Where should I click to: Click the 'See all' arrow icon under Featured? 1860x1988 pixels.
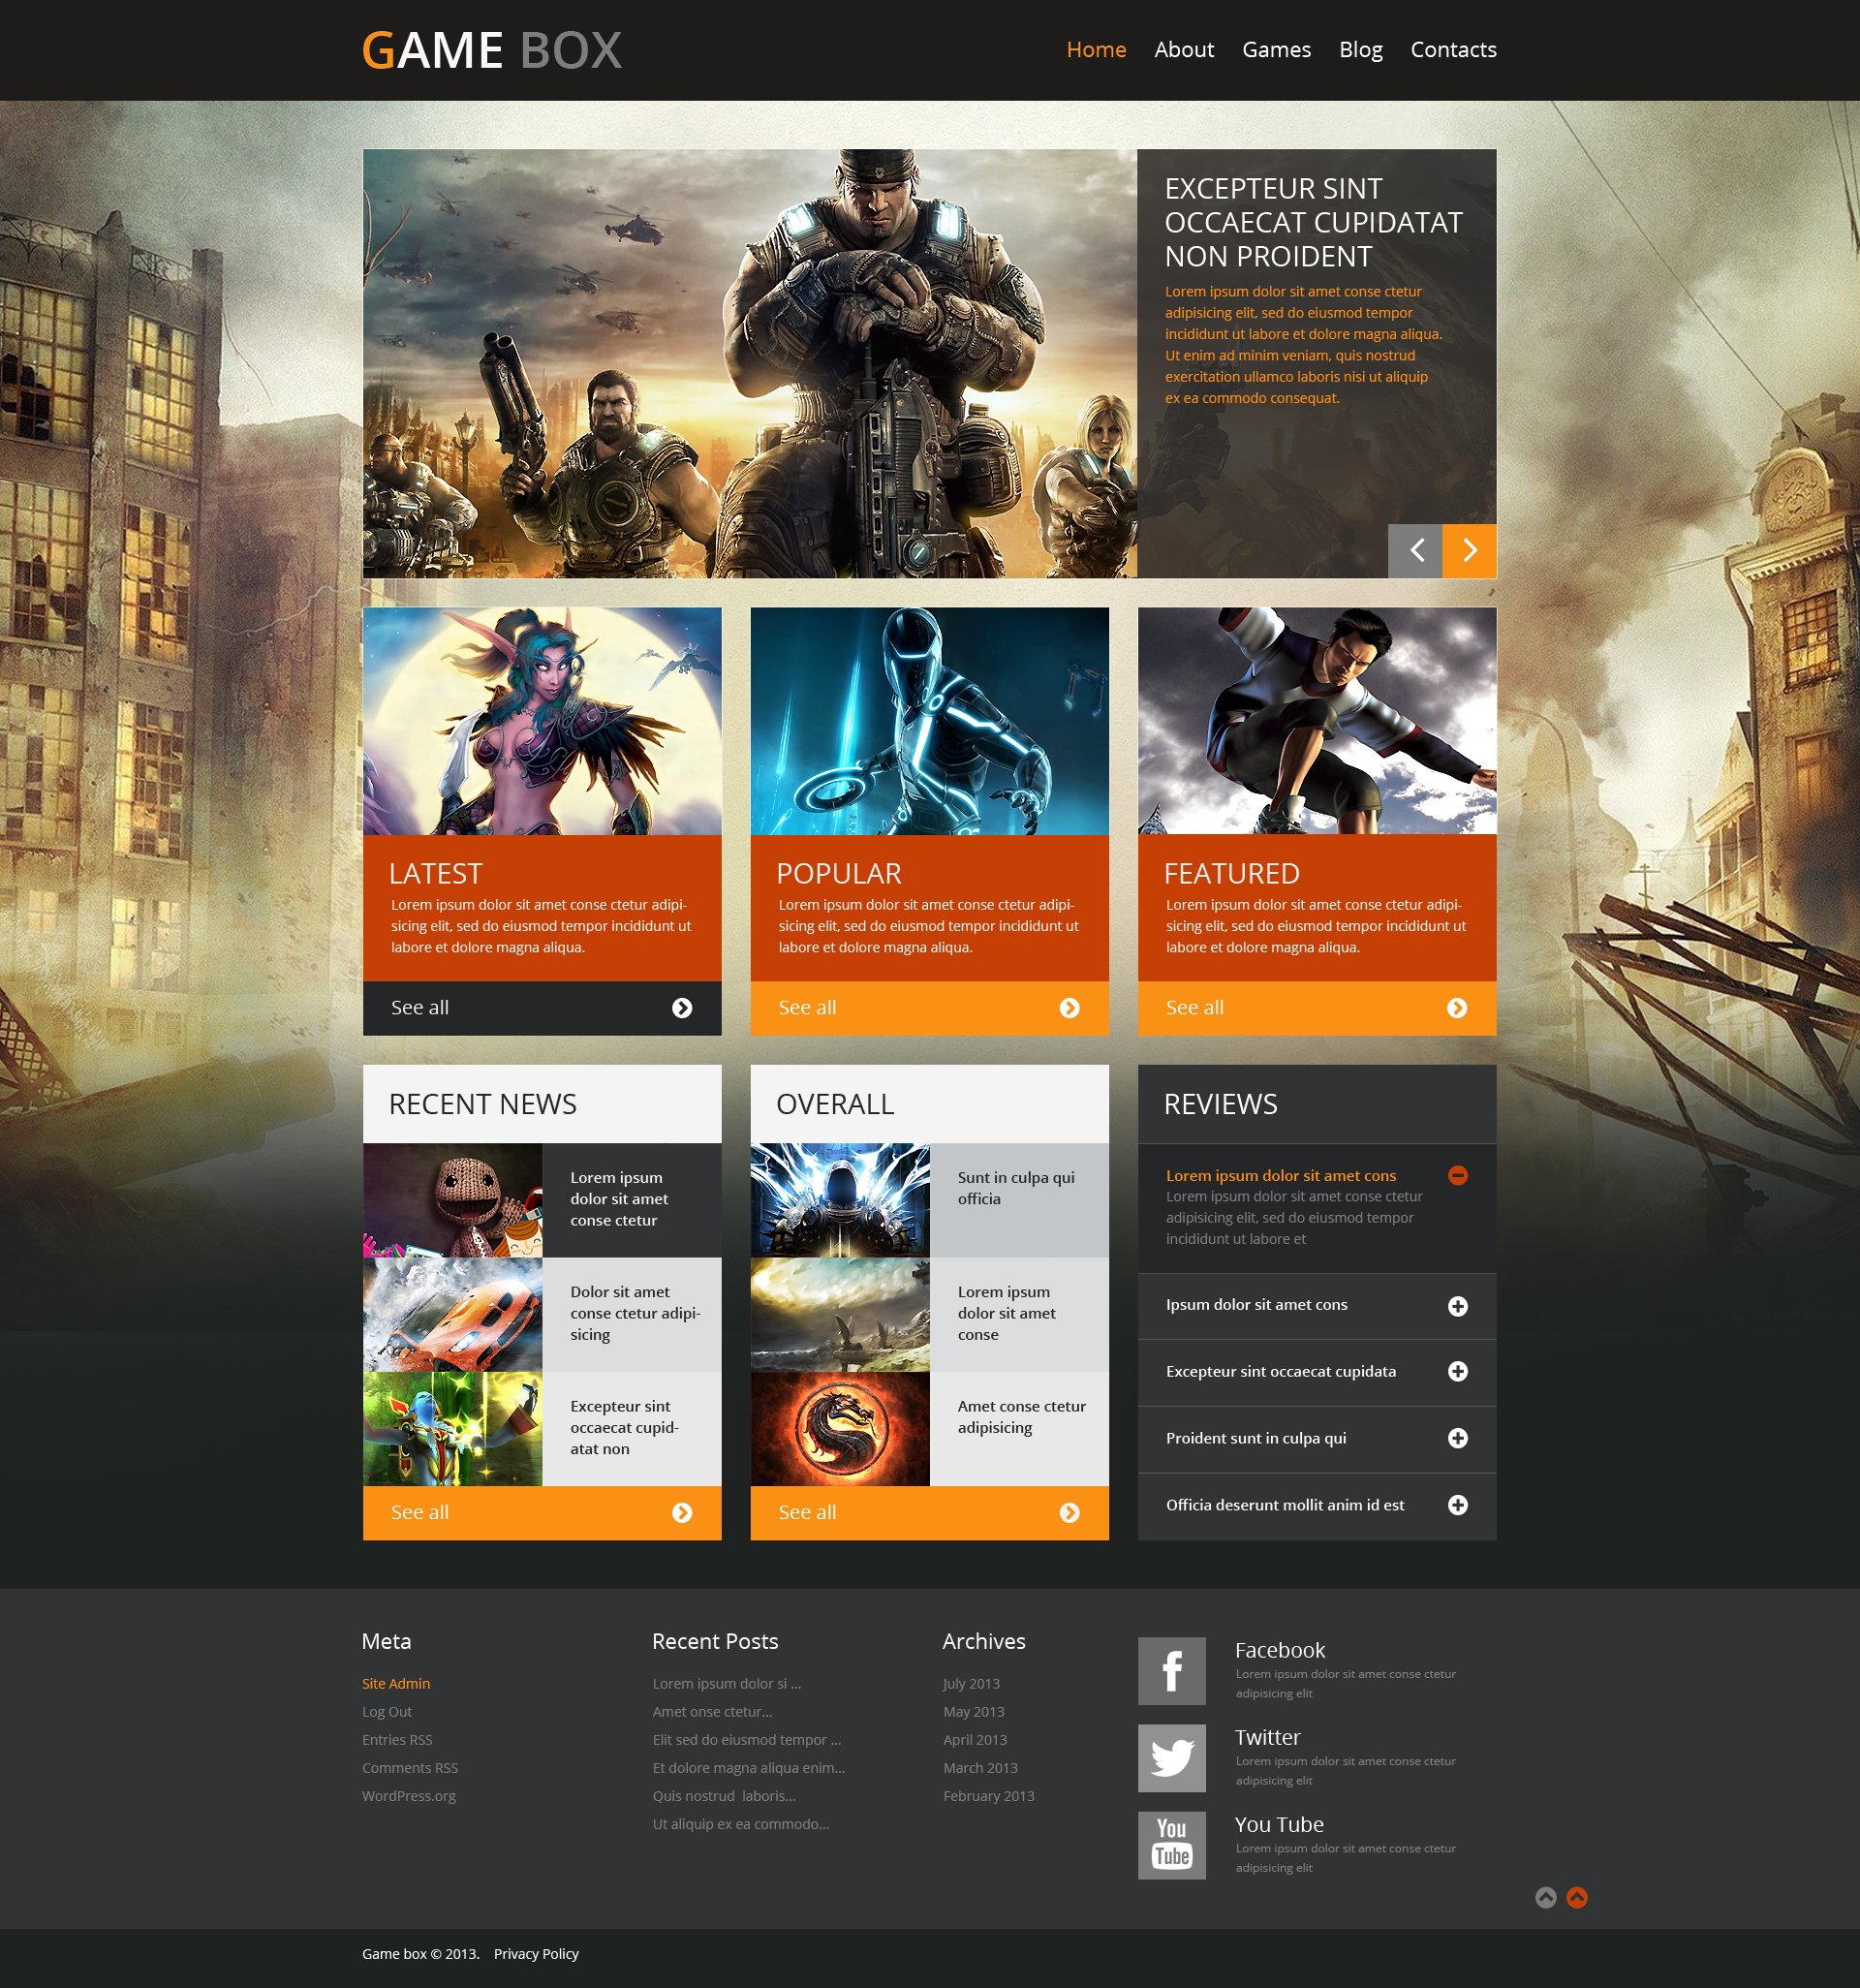click(x=1456, y=1008)
